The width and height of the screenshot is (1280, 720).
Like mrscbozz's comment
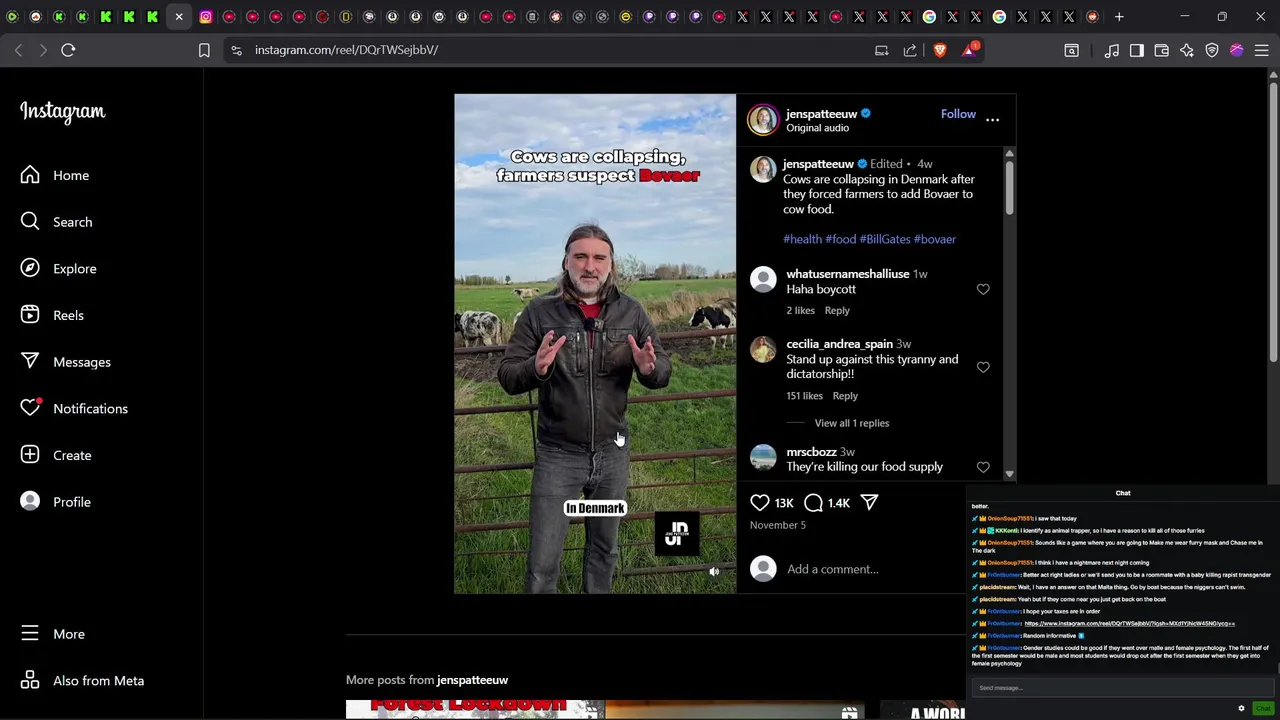pos(983,467)
